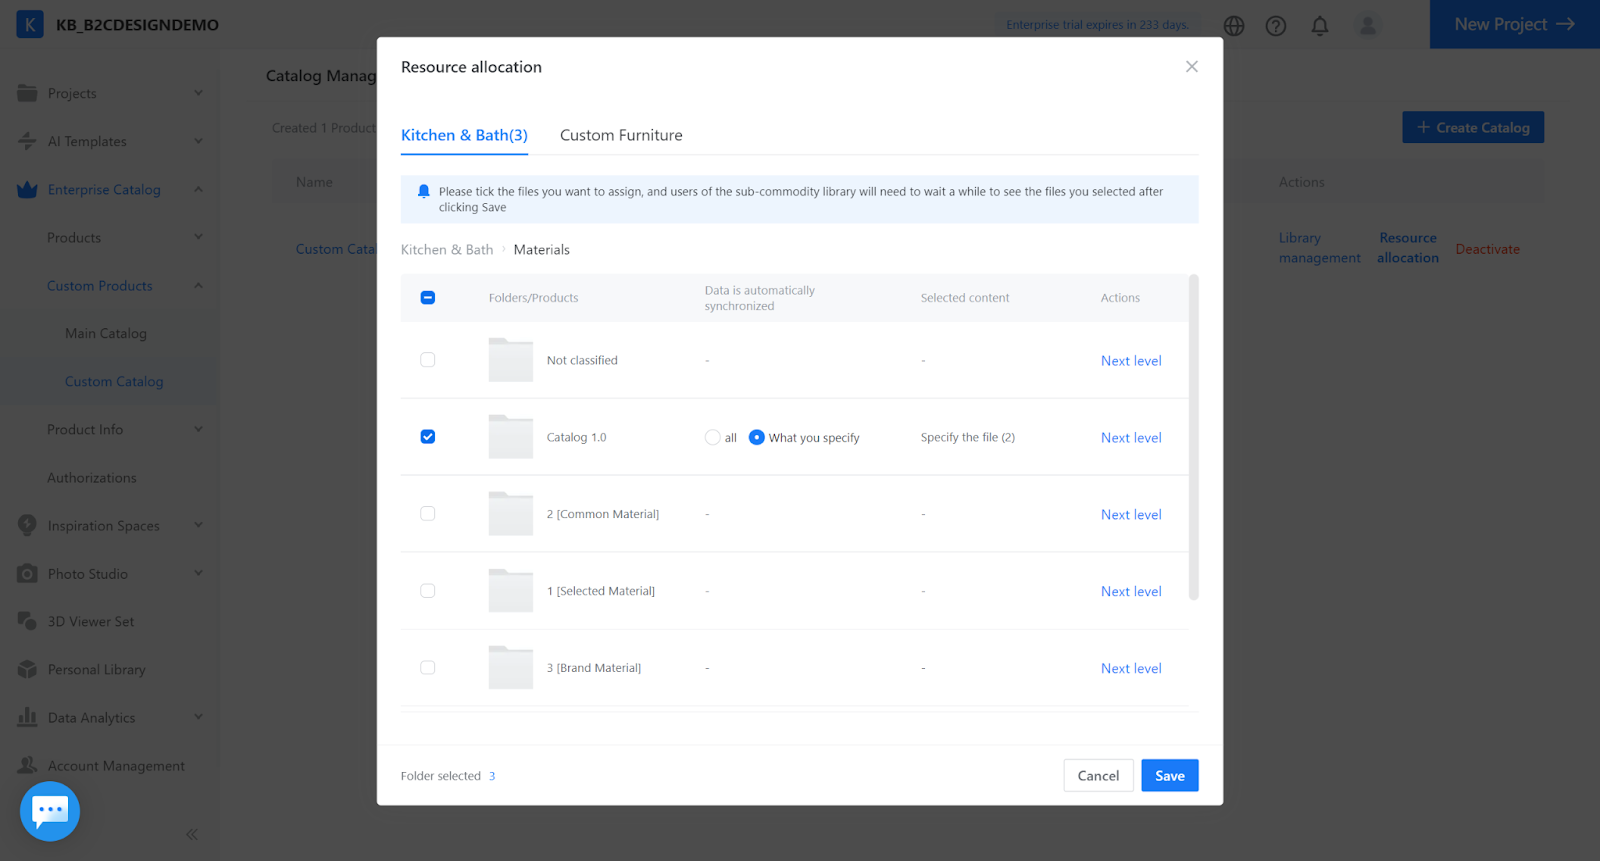Navigate to Kitchen & Bath breadcrumb
1600x861 pixels.
[x=447, y=250]
